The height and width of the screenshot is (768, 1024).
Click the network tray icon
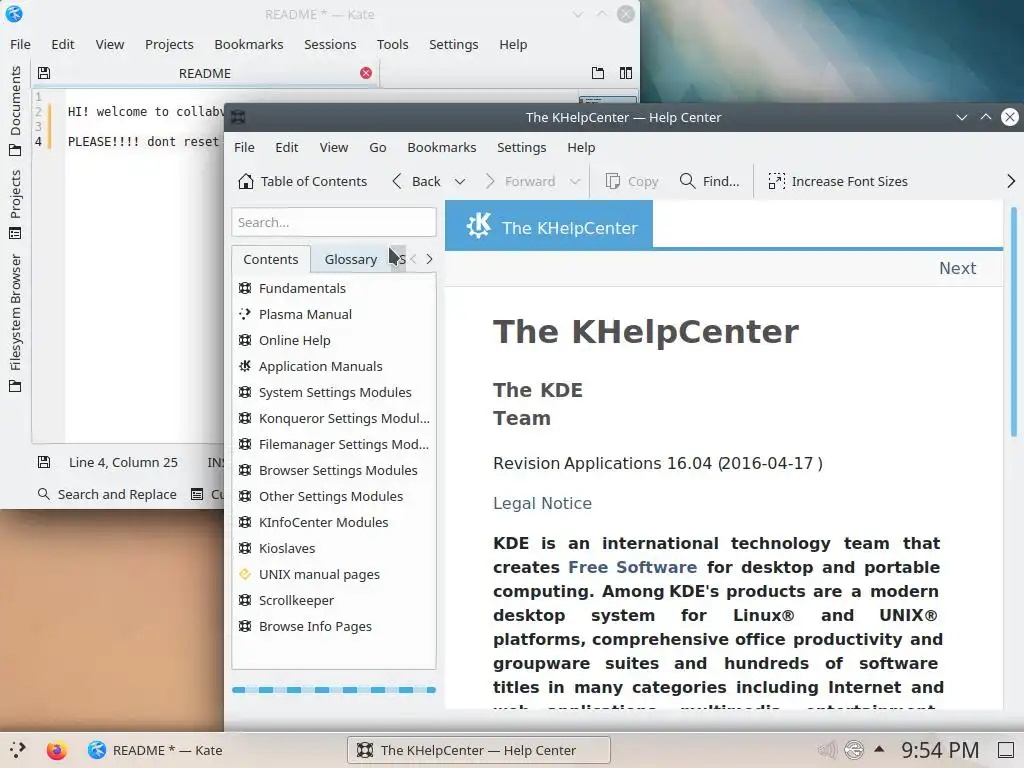coord(854,750)
